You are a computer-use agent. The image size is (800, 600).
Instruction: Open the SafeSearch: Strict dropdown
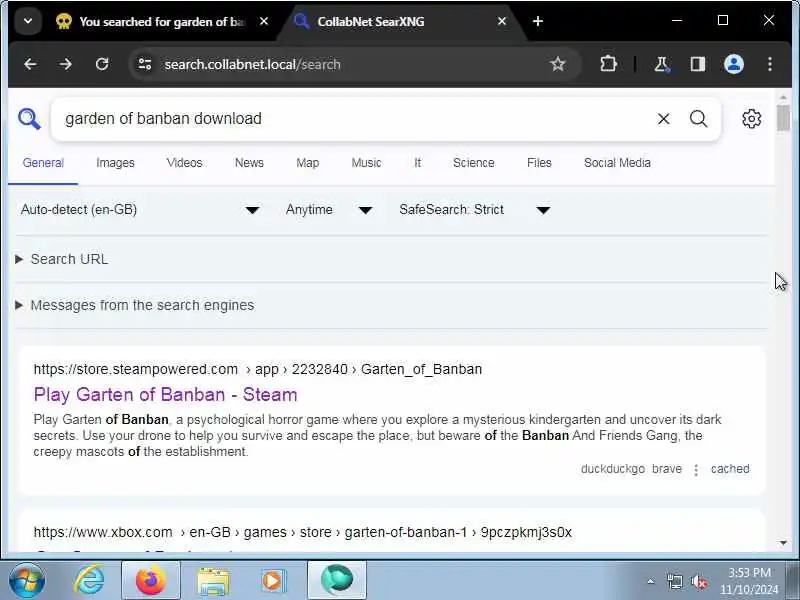click(474, 210)
